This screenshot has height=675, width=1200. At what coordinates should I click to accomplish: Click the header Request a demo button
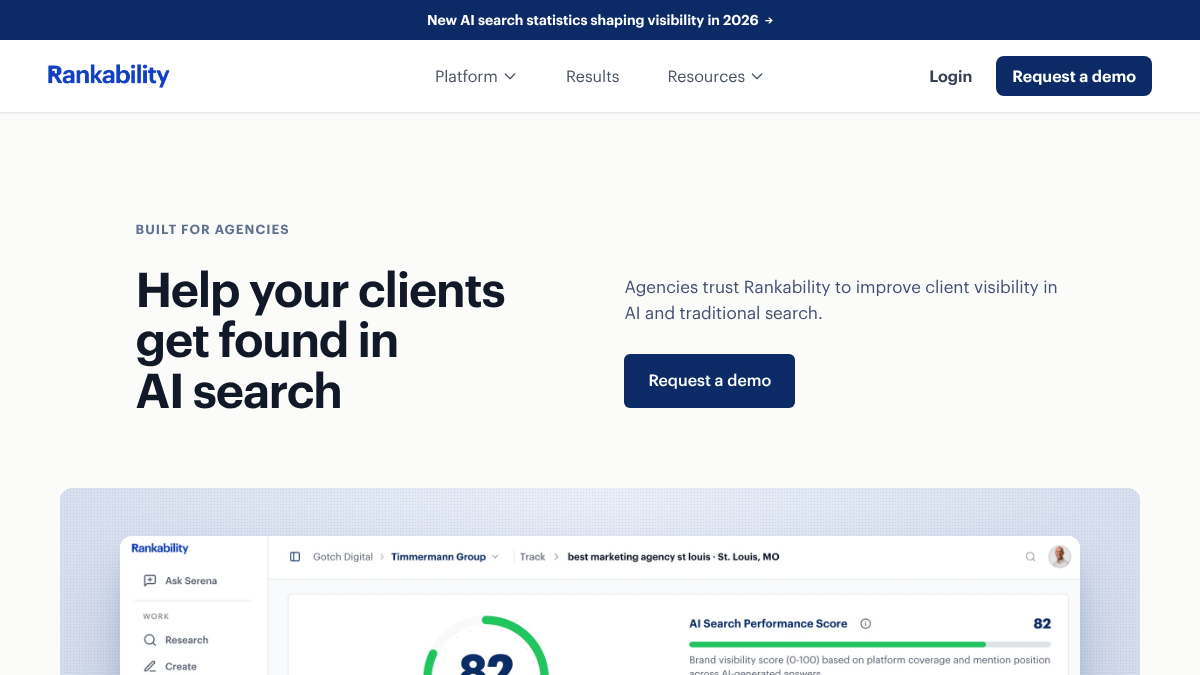[x=1074, y=76]
